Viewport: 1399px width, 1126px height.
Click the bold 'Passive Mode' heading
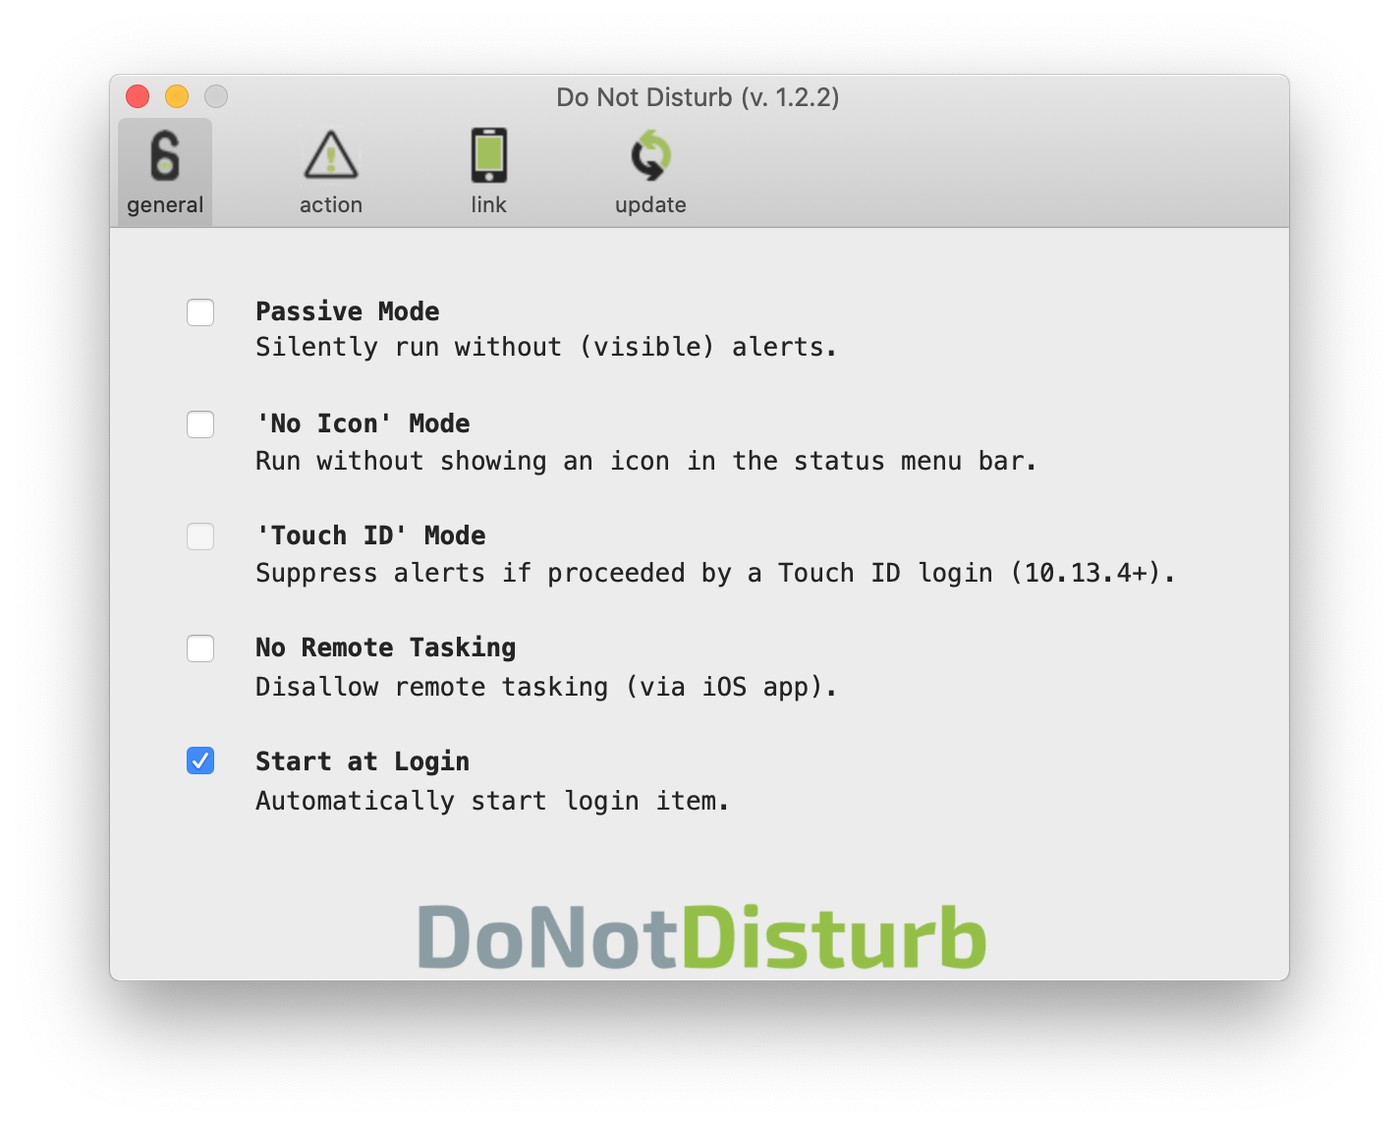pos(347,311)
